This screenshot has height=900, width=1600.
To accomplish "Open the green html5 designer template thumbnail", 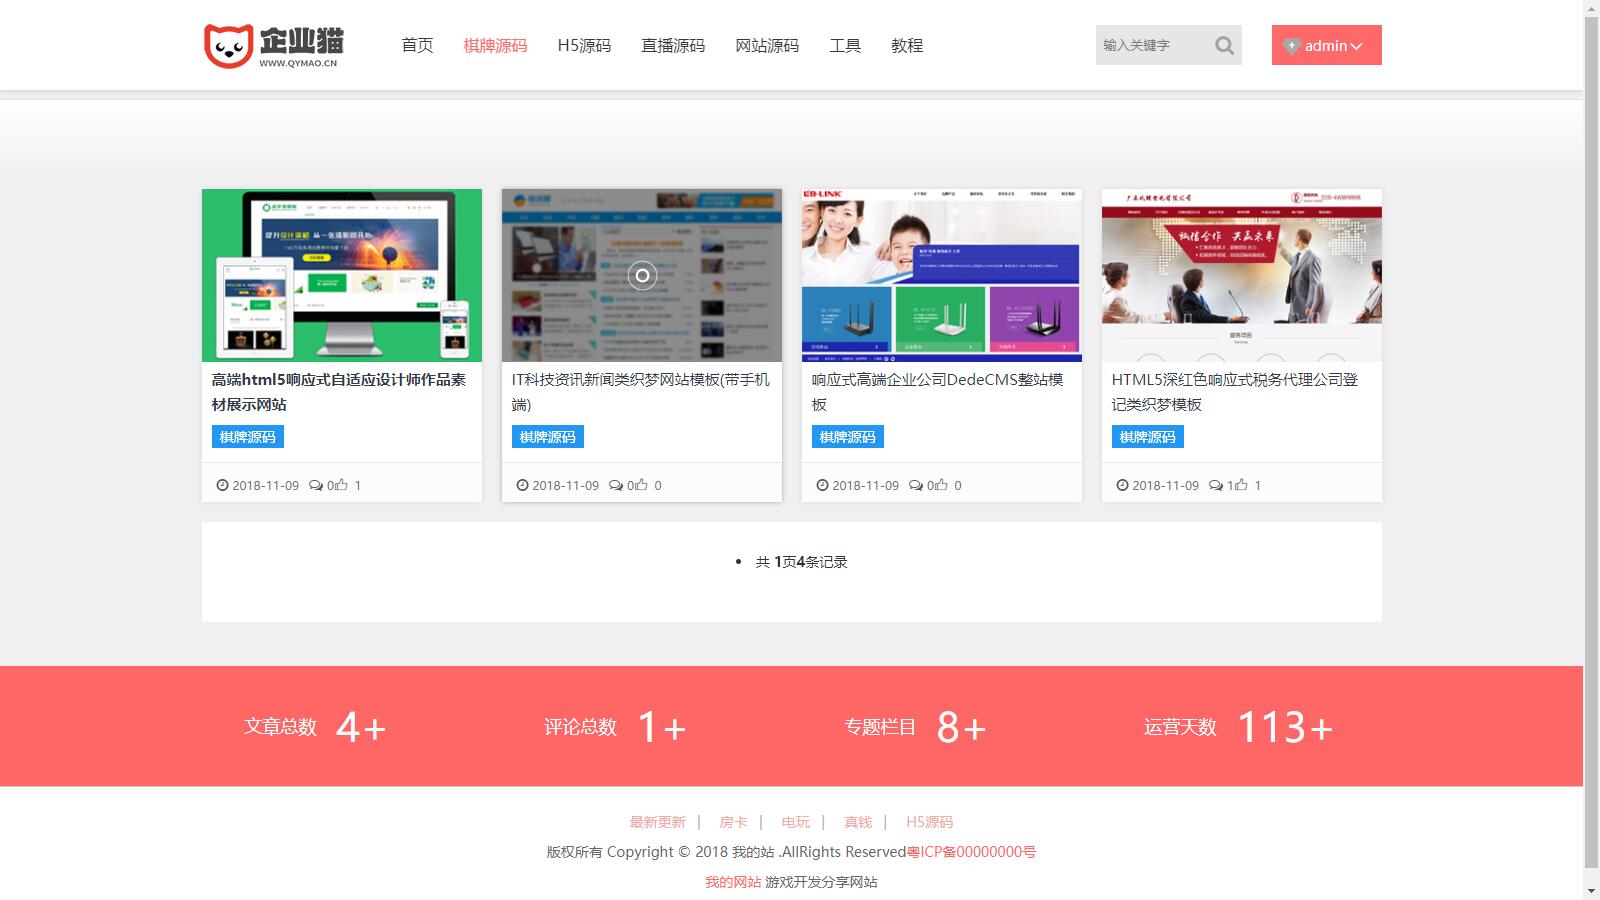I will tap(342, 275).
